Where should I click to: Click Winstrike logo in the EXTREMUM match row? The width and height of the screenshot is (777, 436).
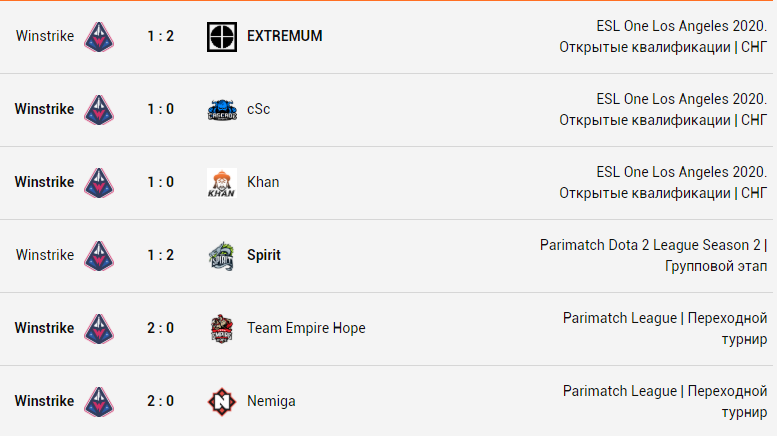(99, 37)
